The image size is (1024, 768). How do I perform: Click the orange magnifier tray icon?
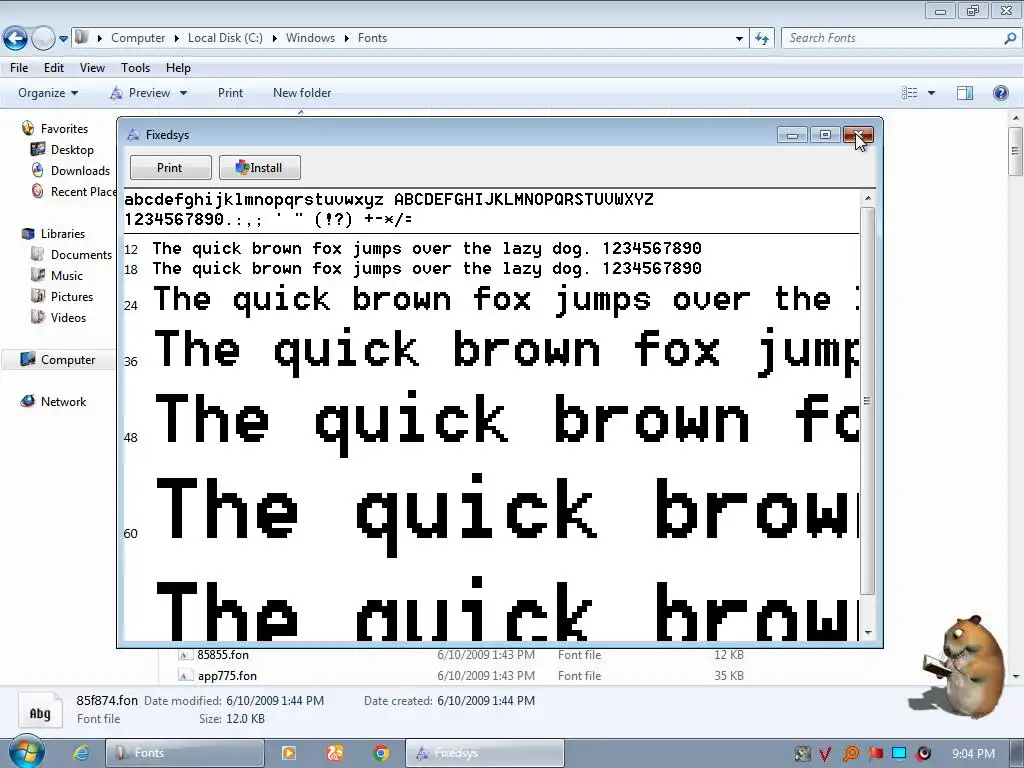tap(850, 754)
